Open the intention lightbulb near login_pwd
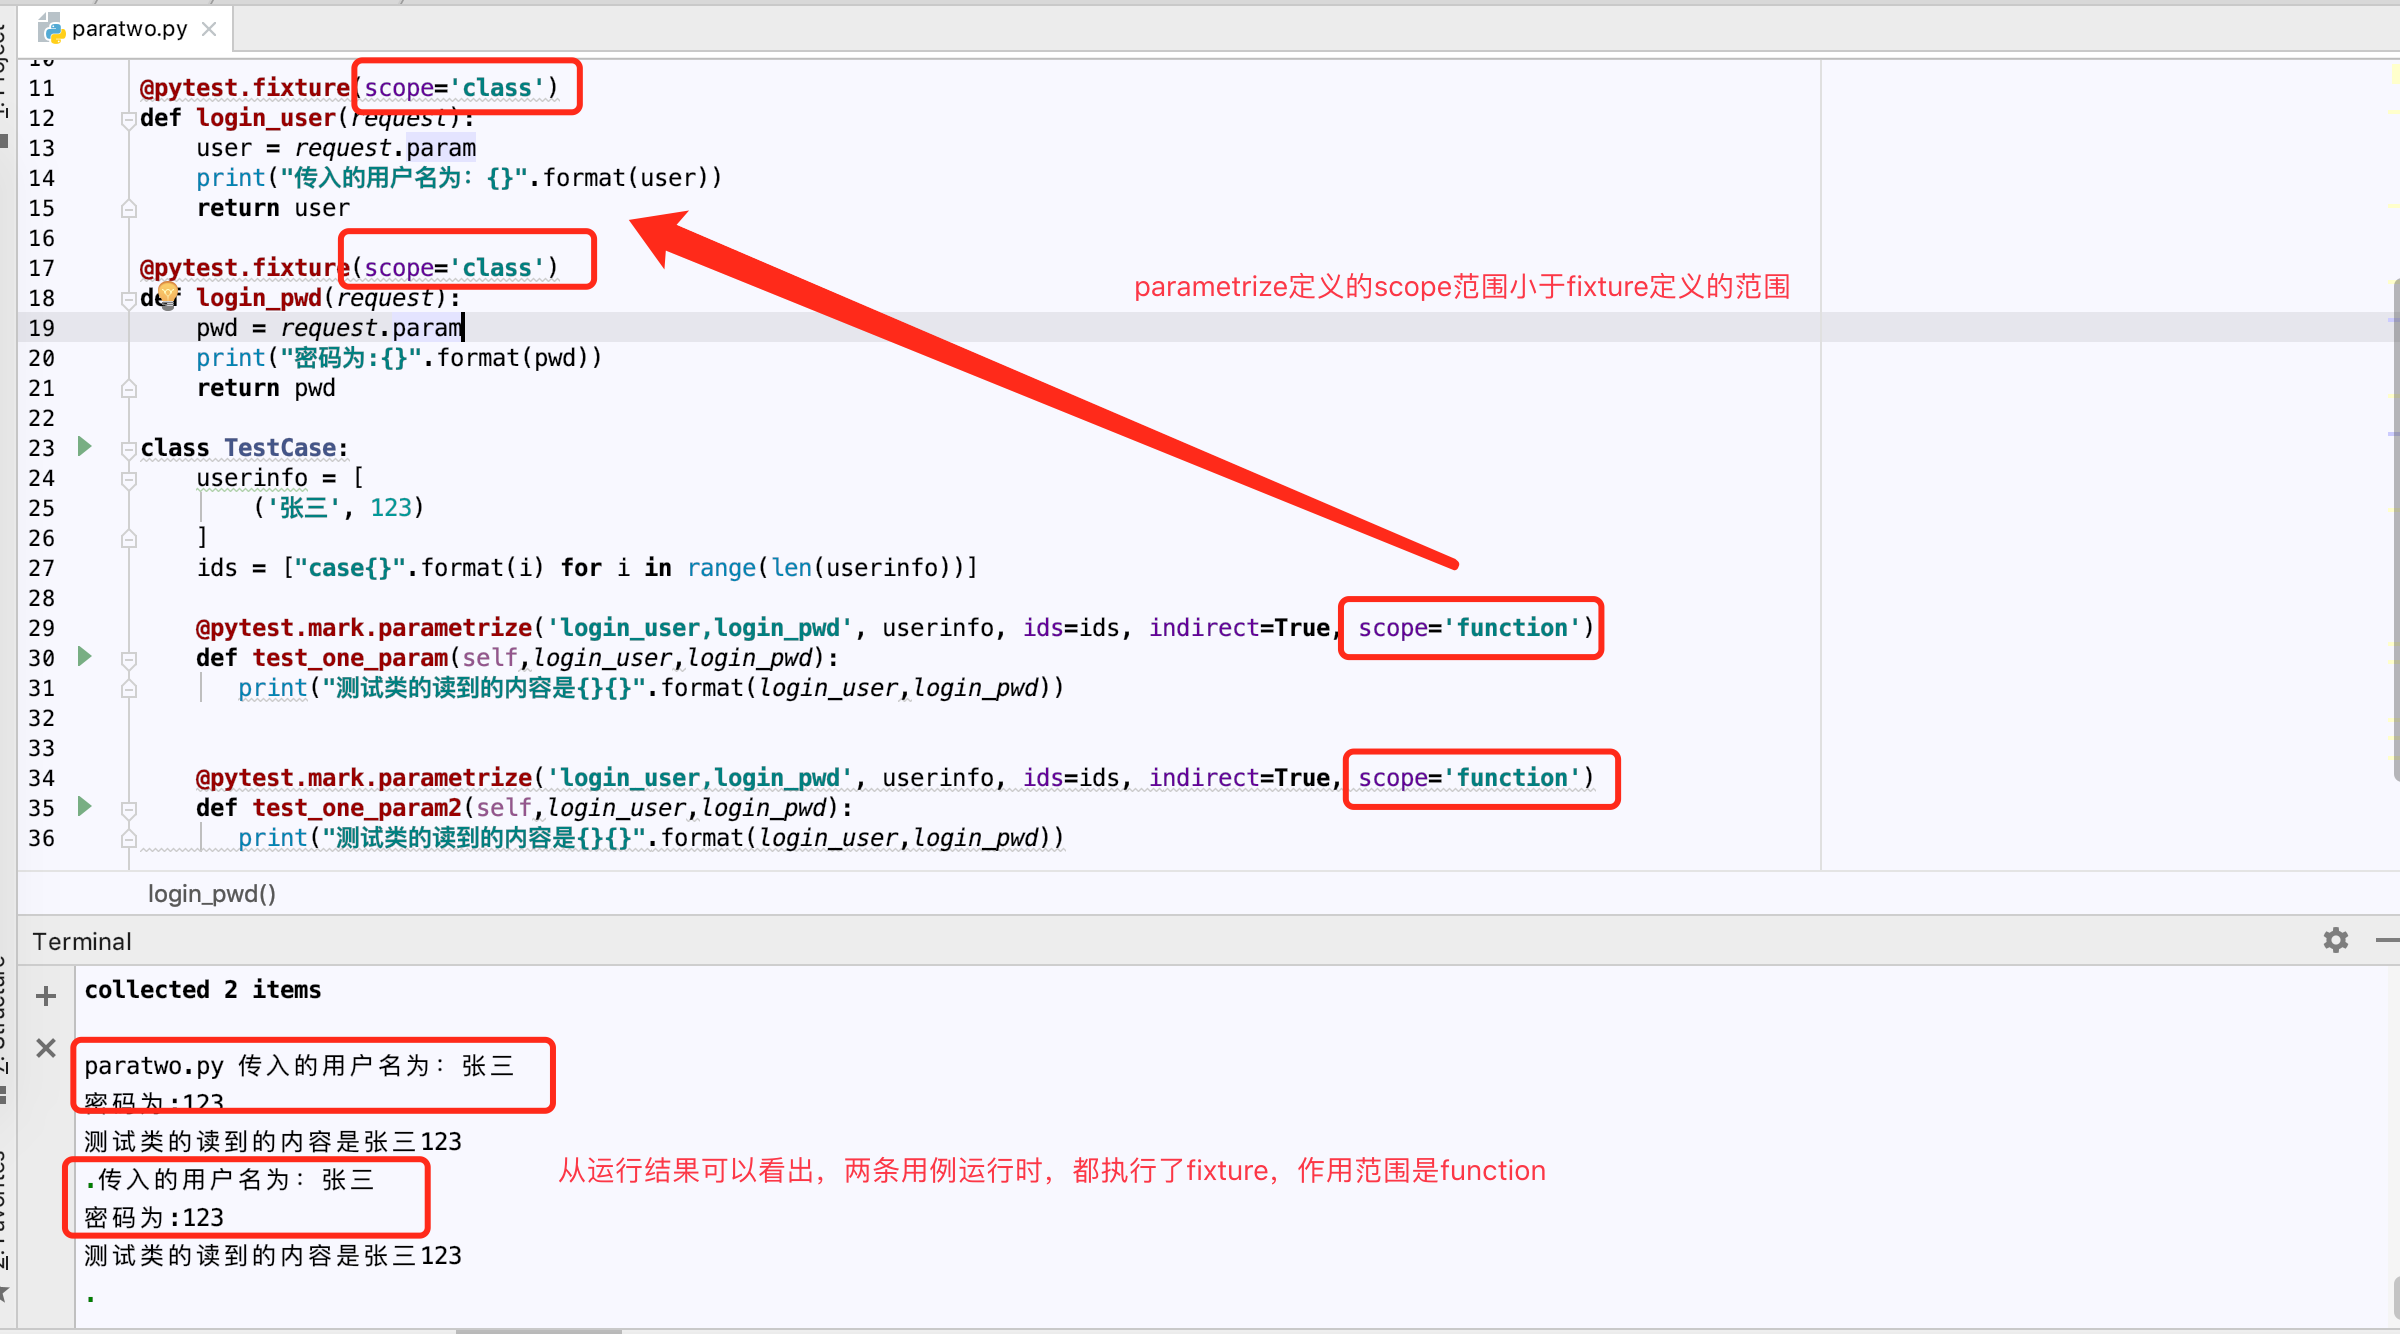The height and width of the screenshot is (1334, 2400). 167,295
